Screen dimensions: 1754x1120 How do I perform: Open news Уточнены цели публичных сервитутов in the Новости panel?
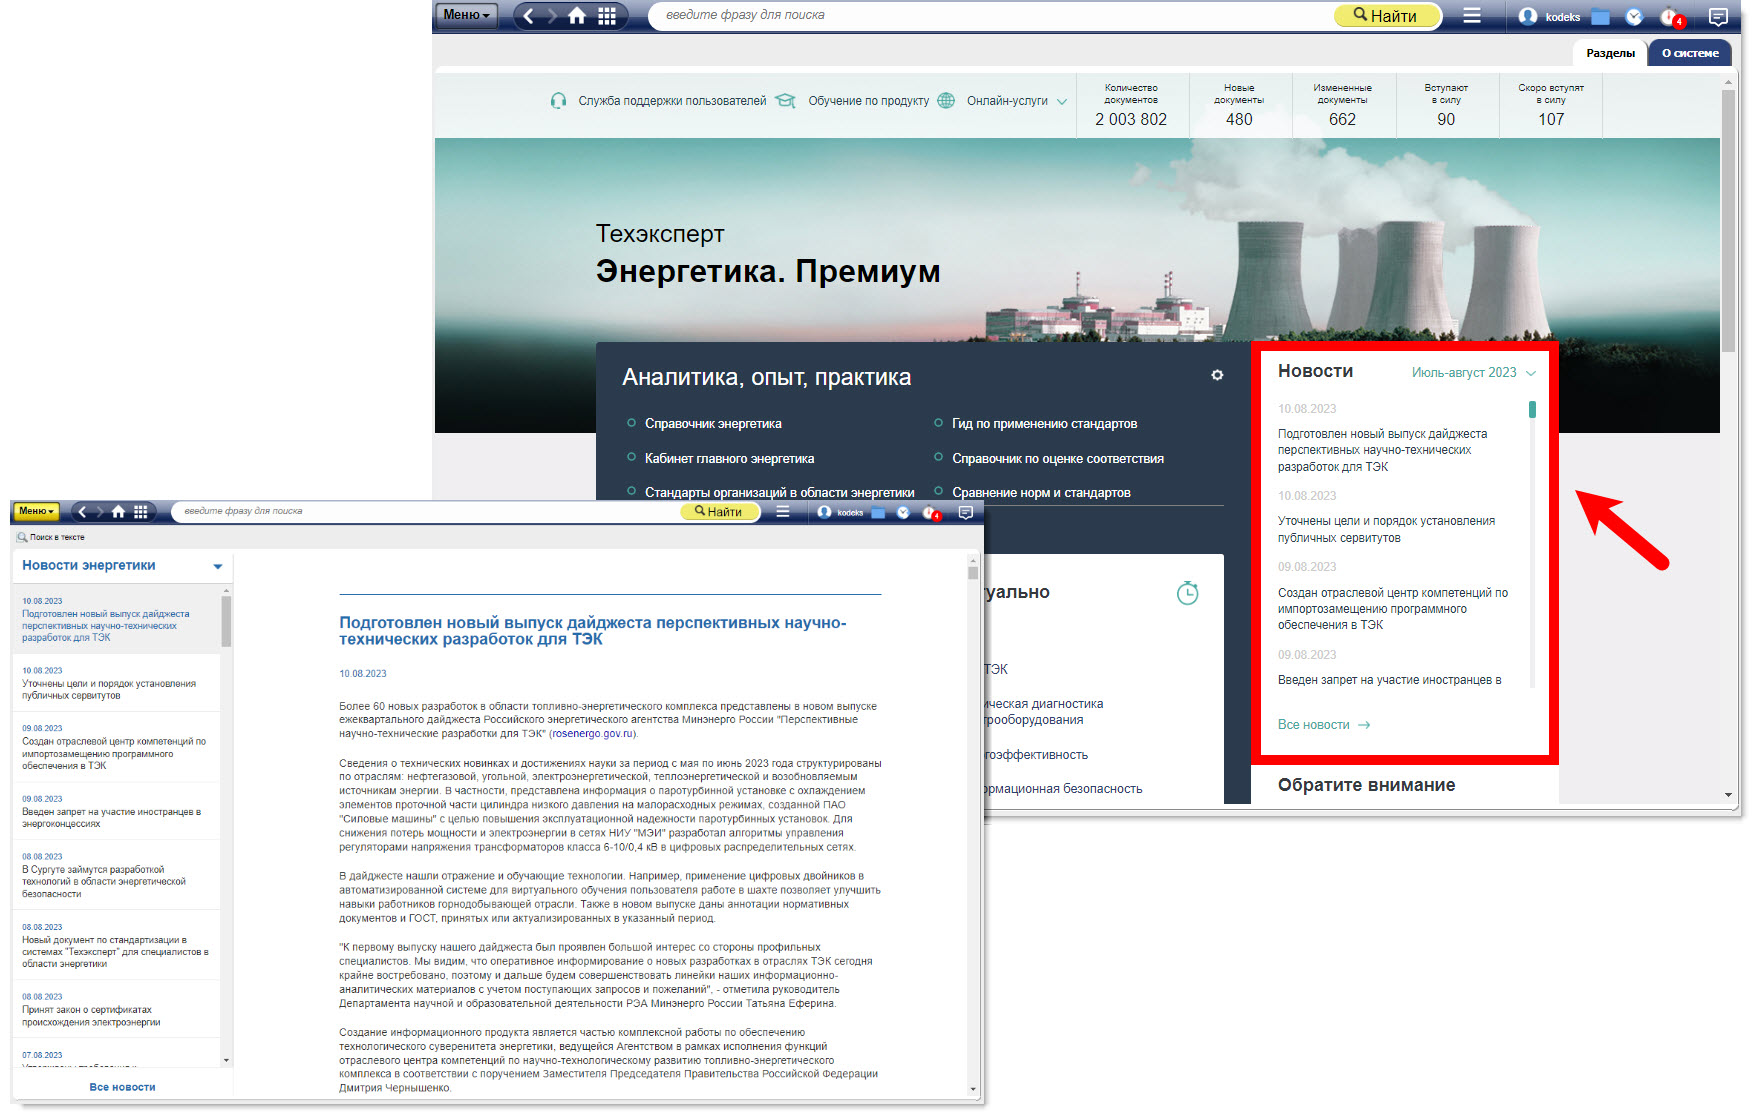pos(1386,529)
